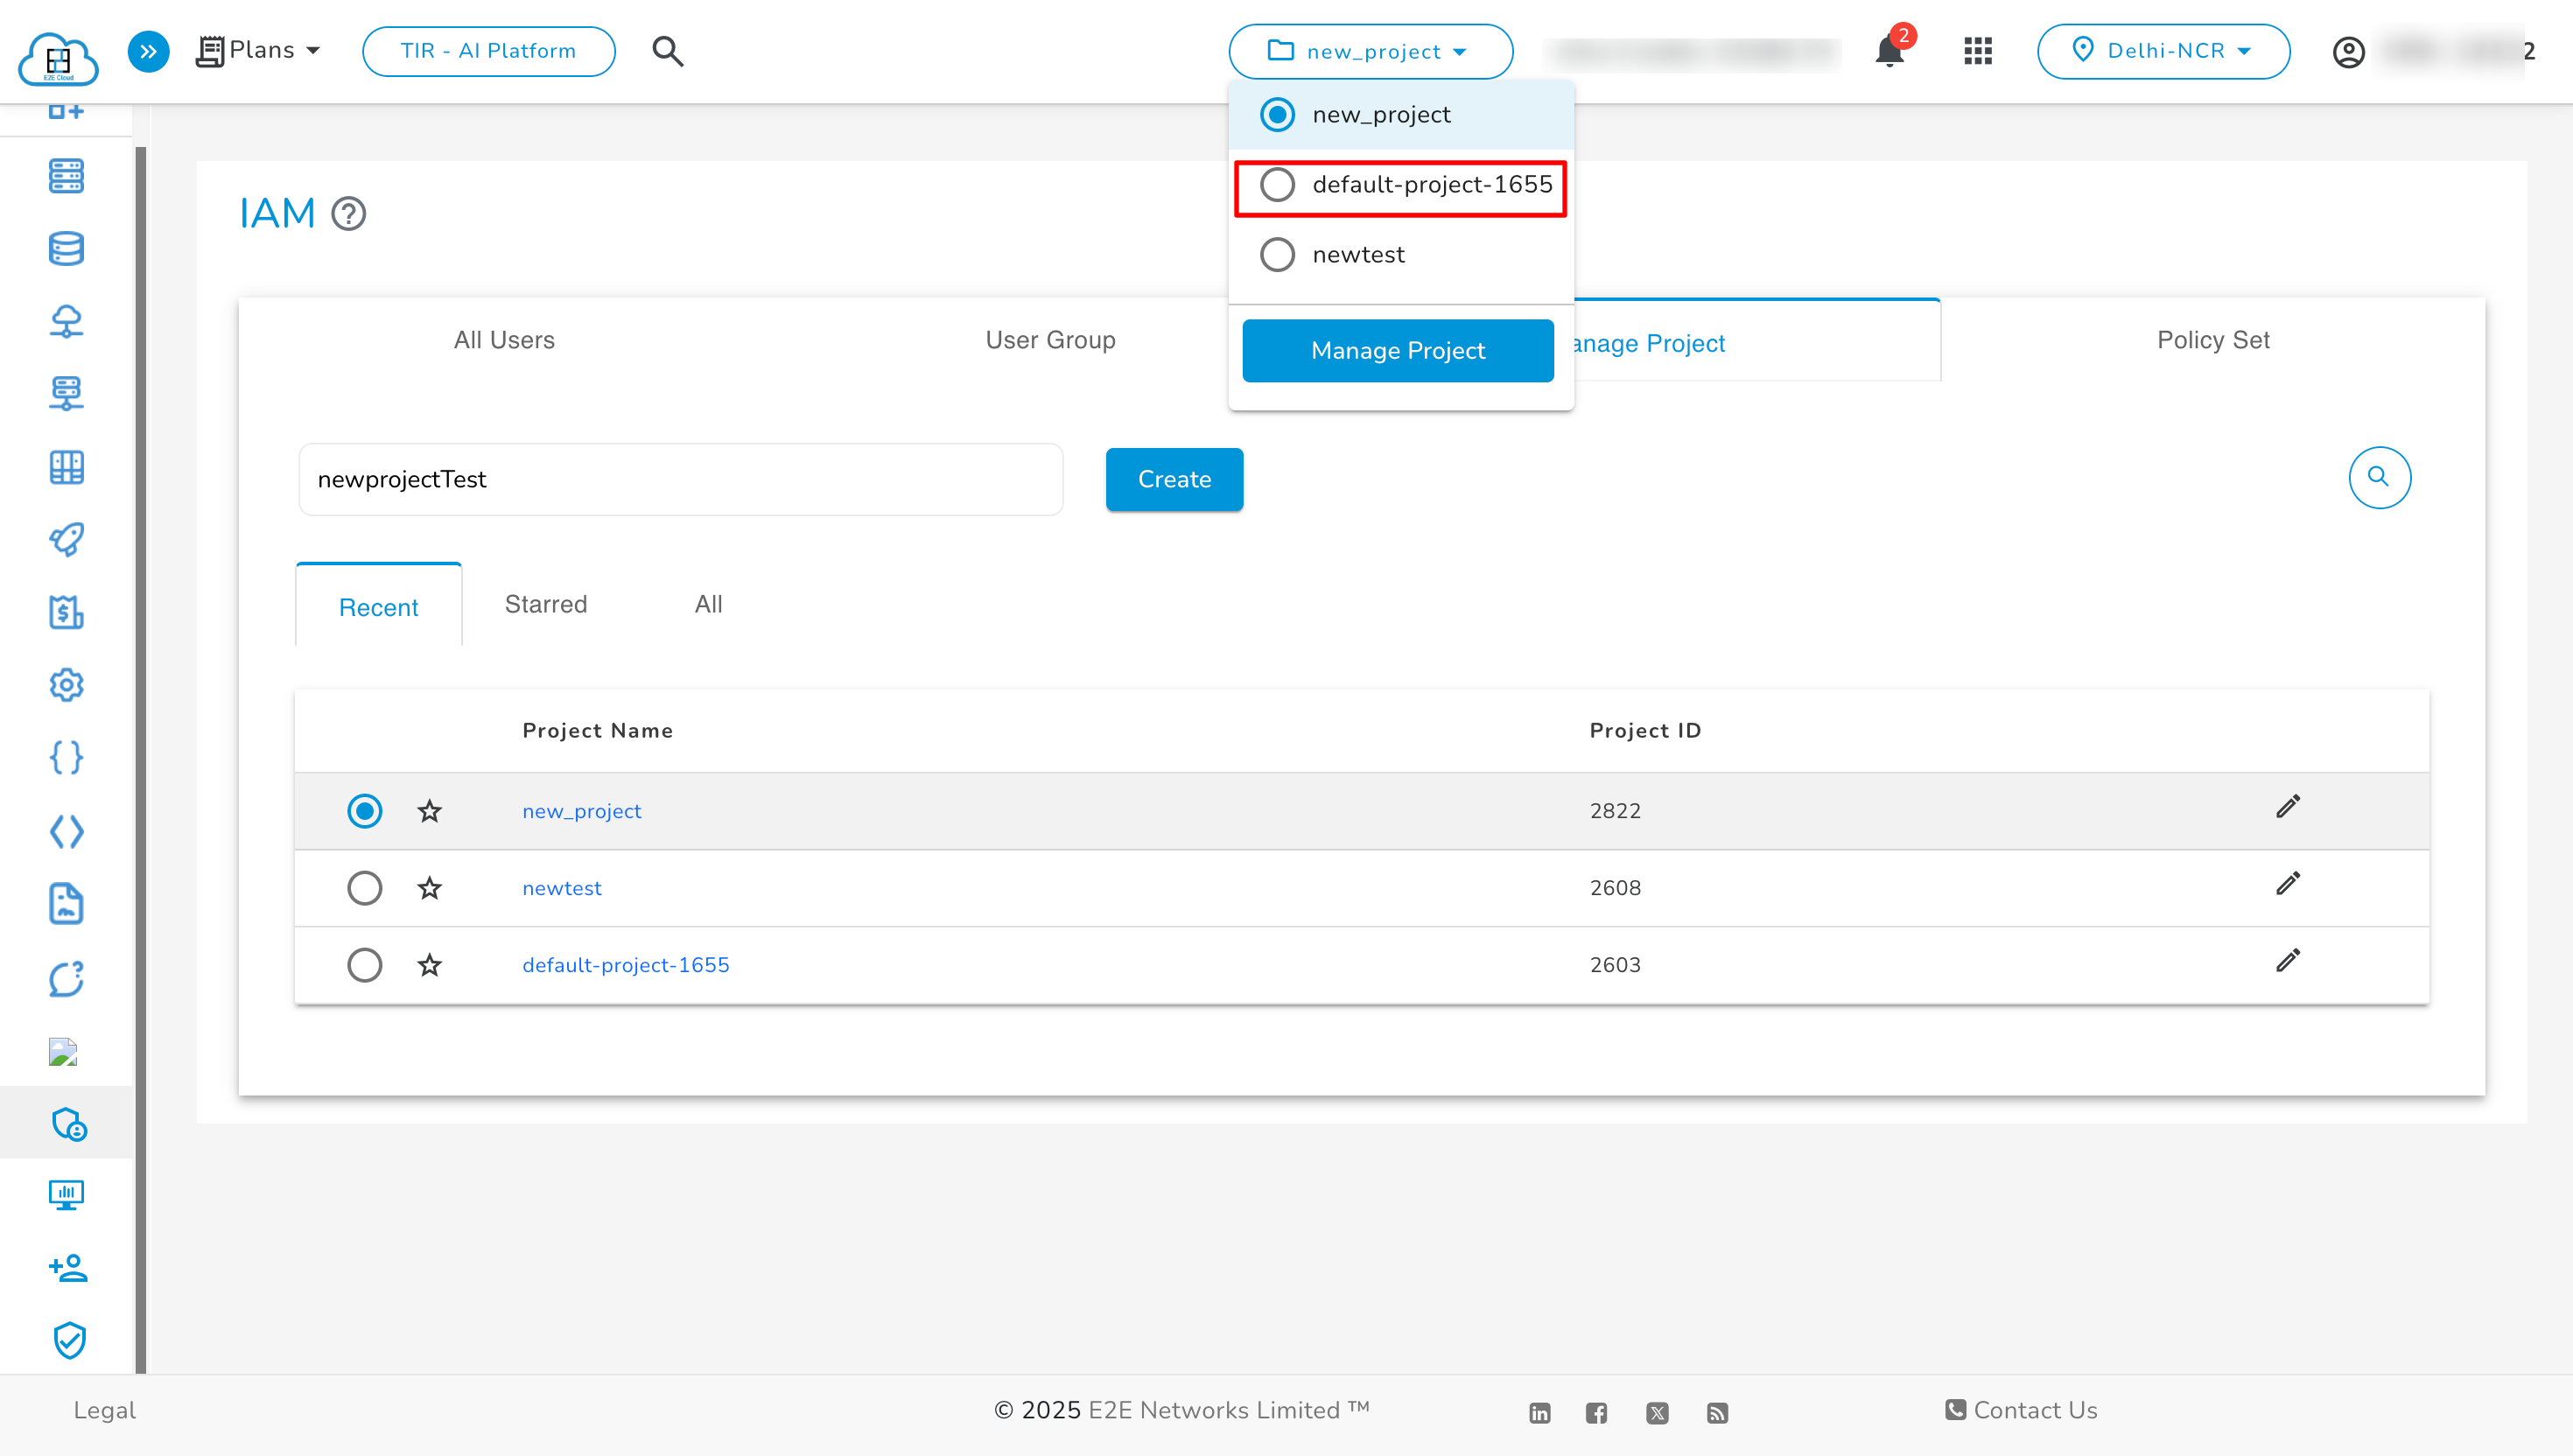Click the project name input field
This screenshot has height=1456, width=2573.
pyautogui.click(x=680, y=479)
